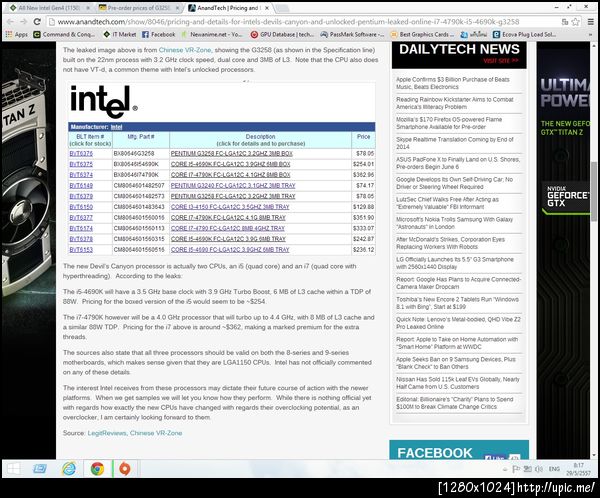Click the Intel manufacturer link
Image resolution: width=600 pixels, height=498 pixels.
116,127
